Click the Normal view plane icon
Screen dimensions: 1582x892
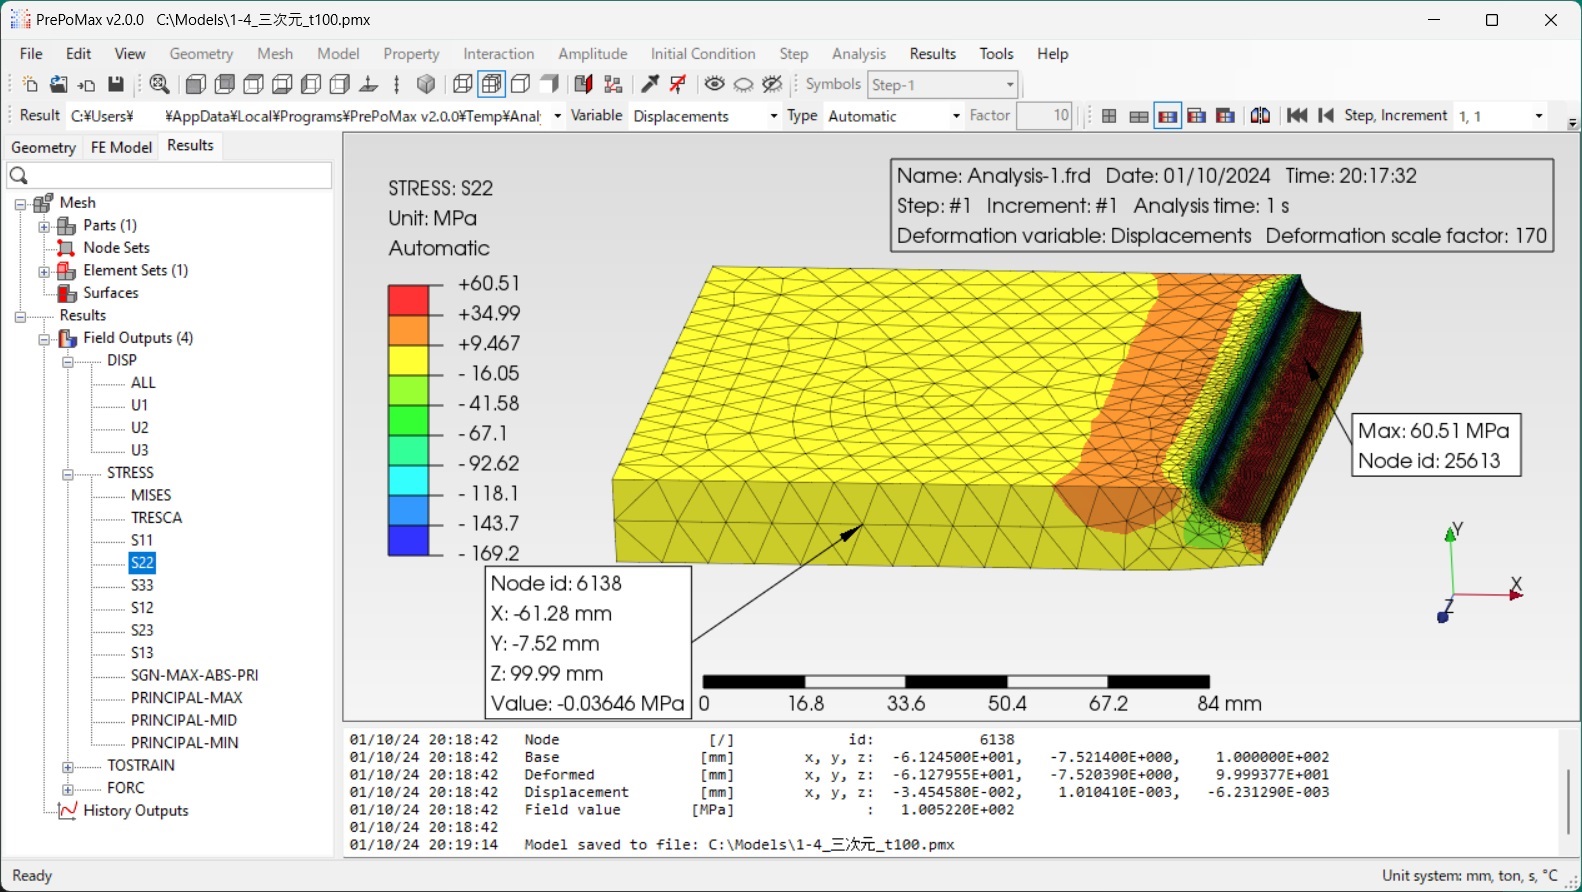[369, 84]
